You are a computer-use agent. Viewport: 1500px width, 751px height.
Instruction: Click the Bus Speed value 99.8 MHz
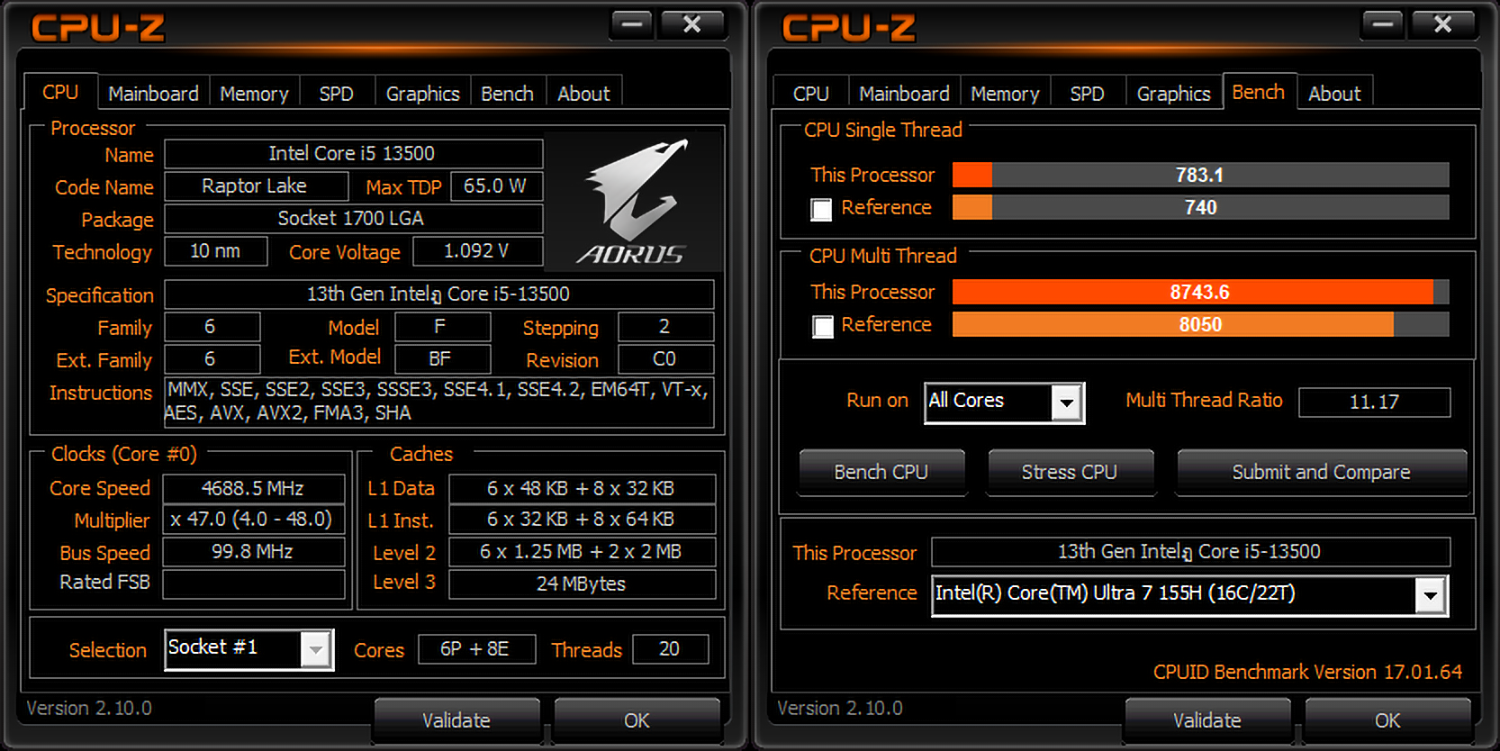253,552
